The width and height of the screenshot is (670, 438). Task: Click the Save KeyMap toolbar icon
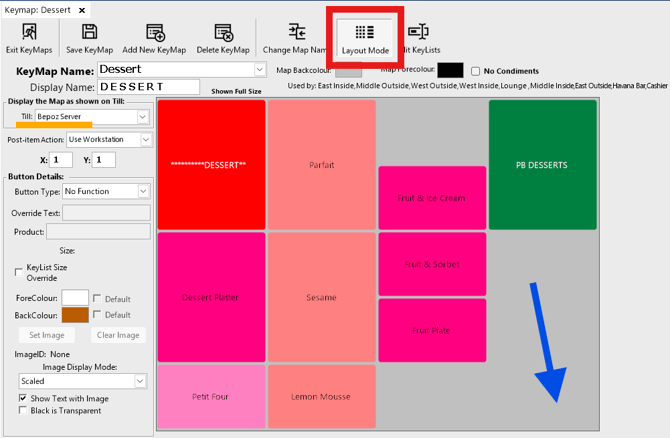[89, 33]
